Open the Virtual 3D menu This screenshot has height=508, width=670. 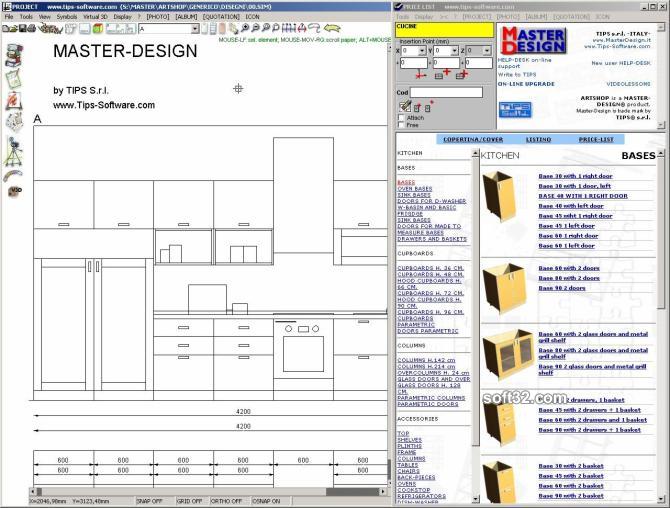tap(95, 17)
